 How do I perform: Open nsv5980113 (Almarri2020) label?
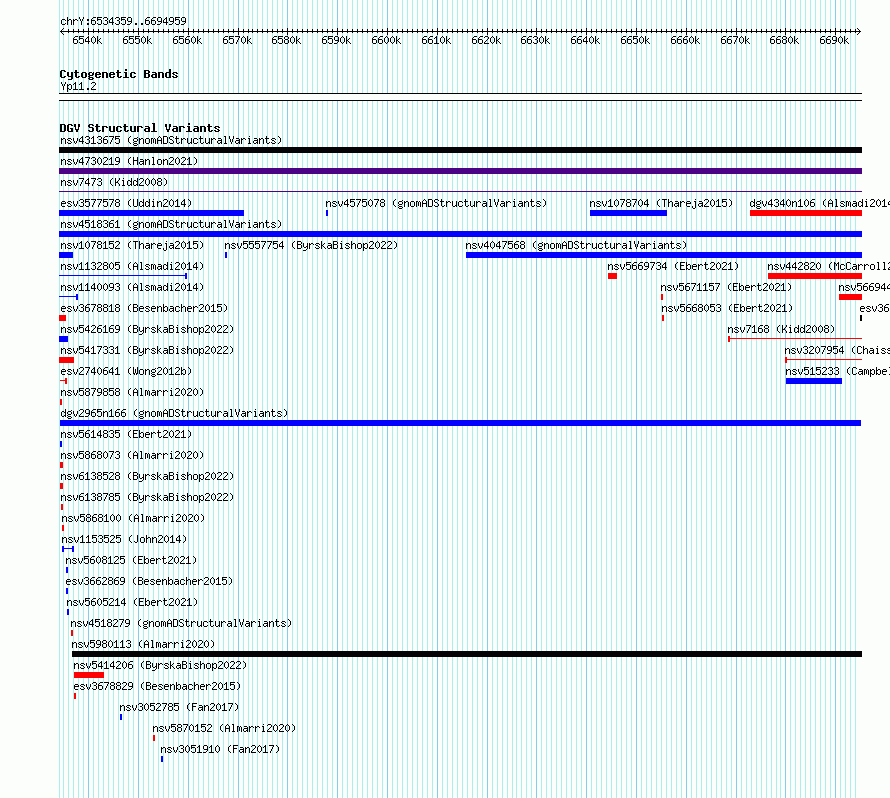coord(144,644)
